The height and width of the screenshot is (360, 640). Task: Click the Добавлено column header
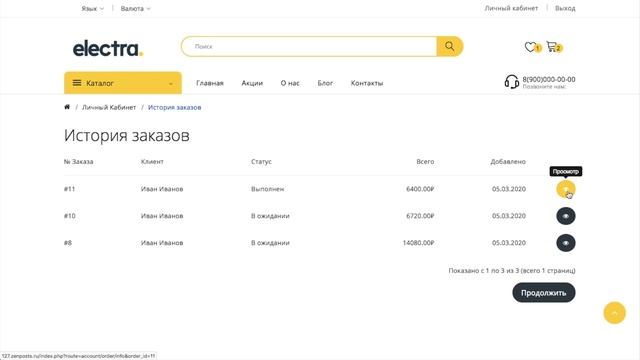[x=508, y=162]
